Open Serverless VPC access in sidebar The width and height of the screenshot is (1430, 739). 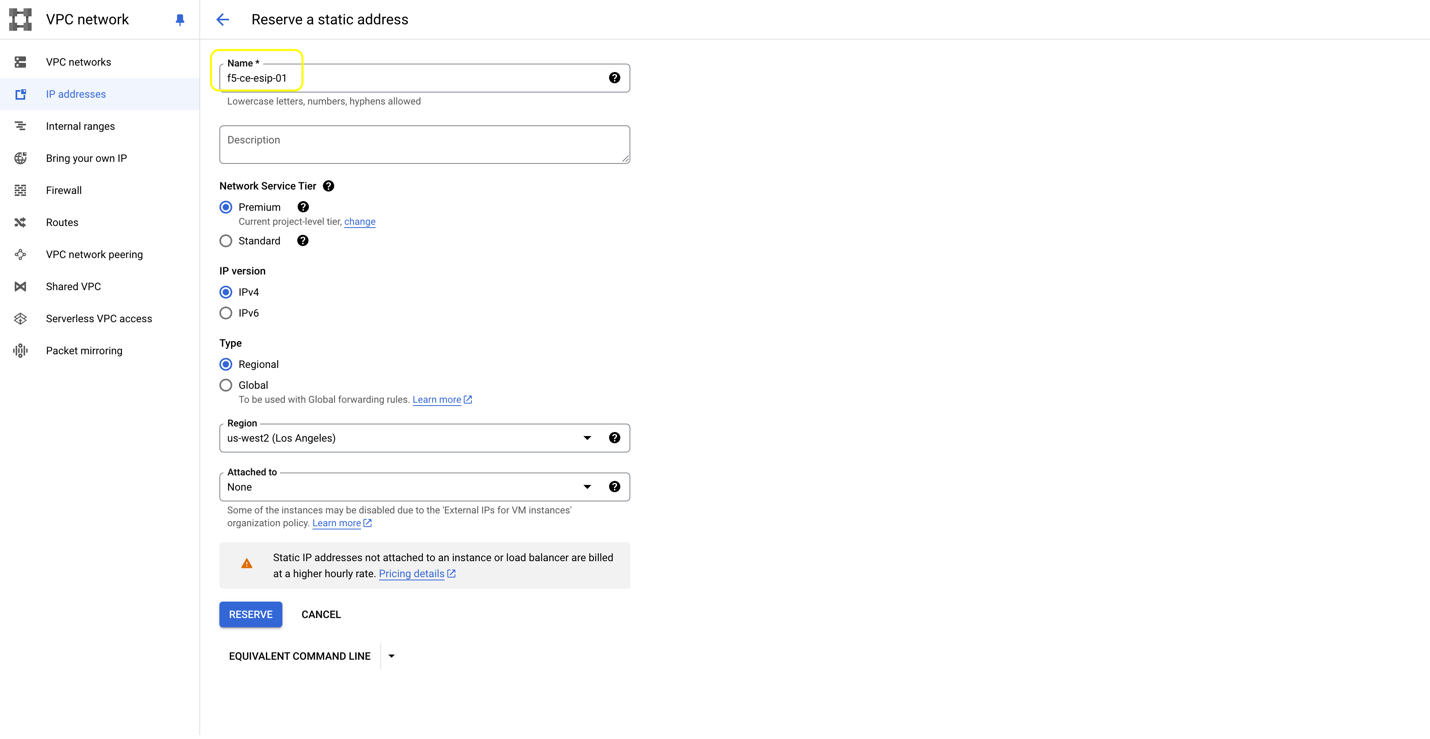[x=20, y=318]
